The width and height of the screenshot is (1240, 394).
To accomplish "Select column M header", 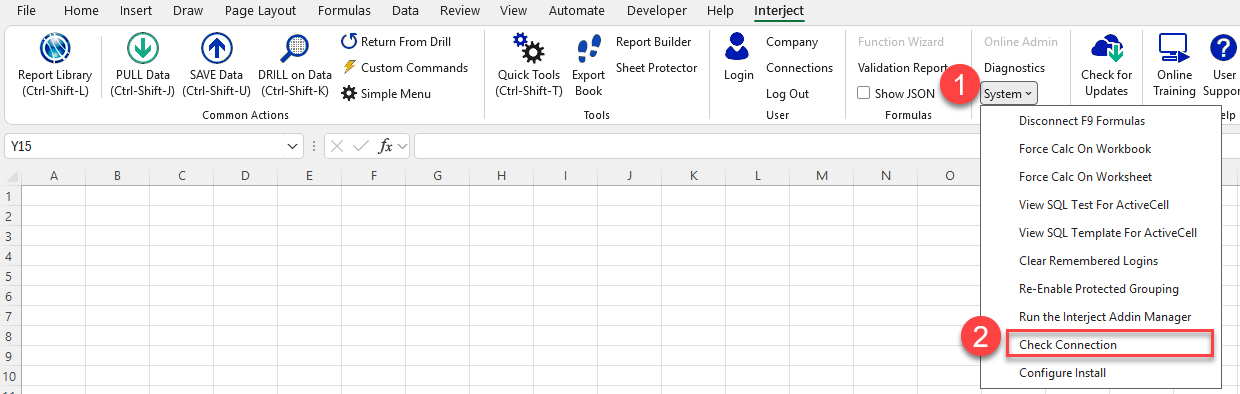I will click(x=822, y=176).
